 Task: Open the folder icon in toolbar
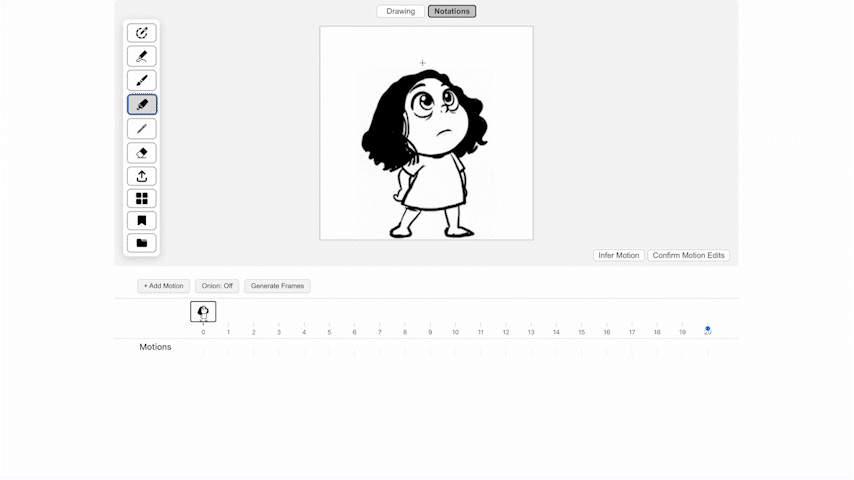pos(141,243)
